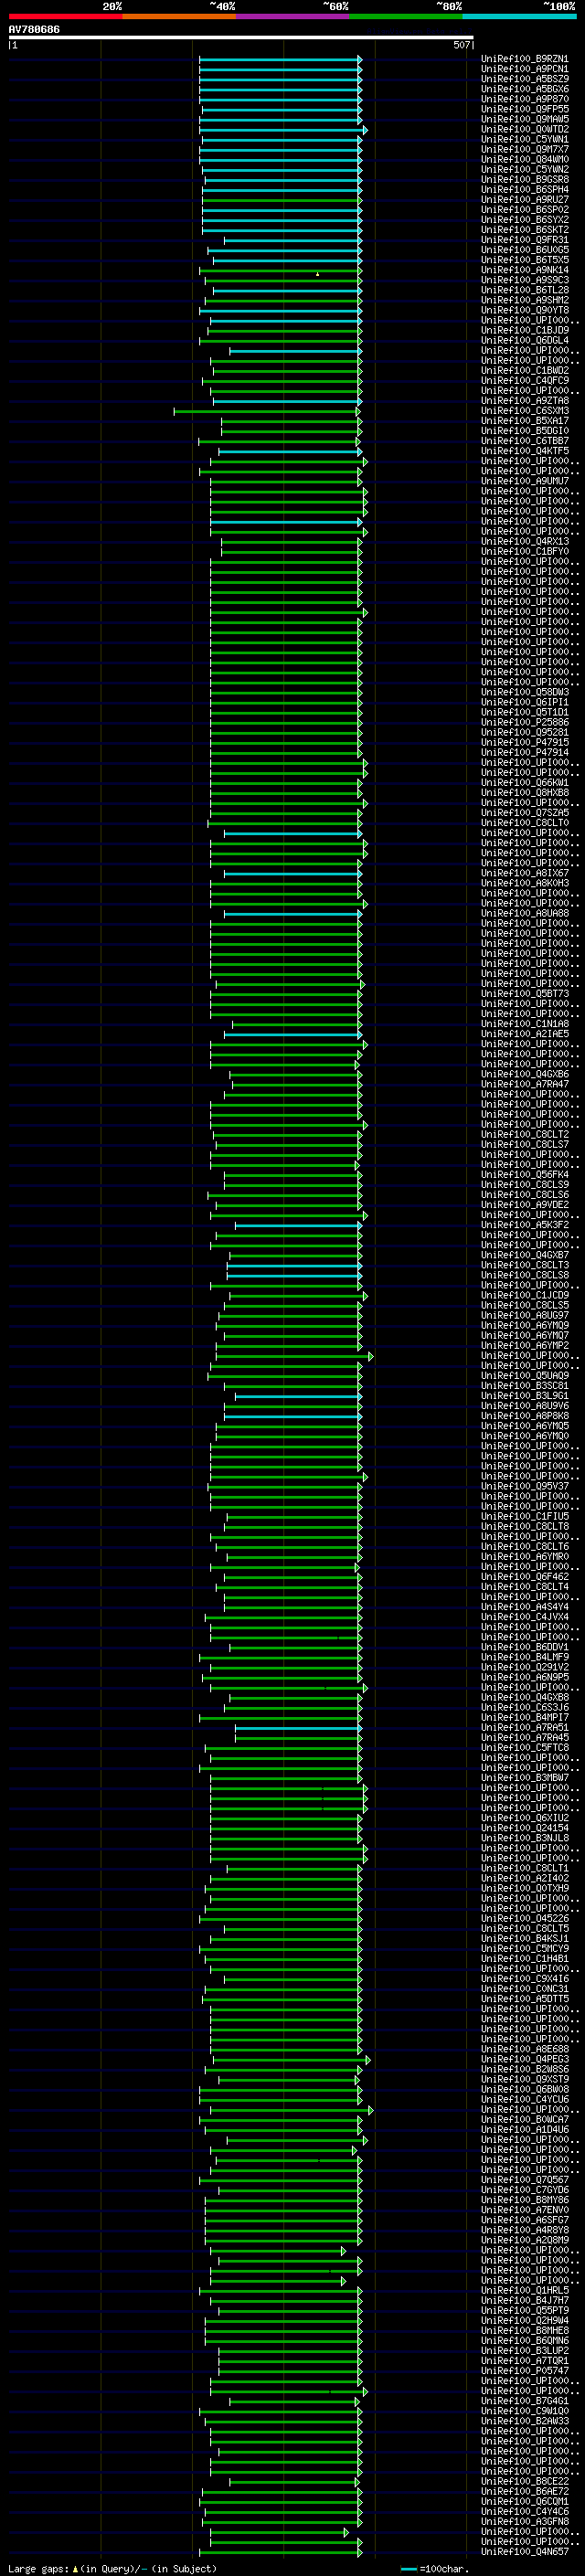Screen dimensions: 585x2576
Task: Select the UniRef100_A9RU27 label
Action: (524, 200)
